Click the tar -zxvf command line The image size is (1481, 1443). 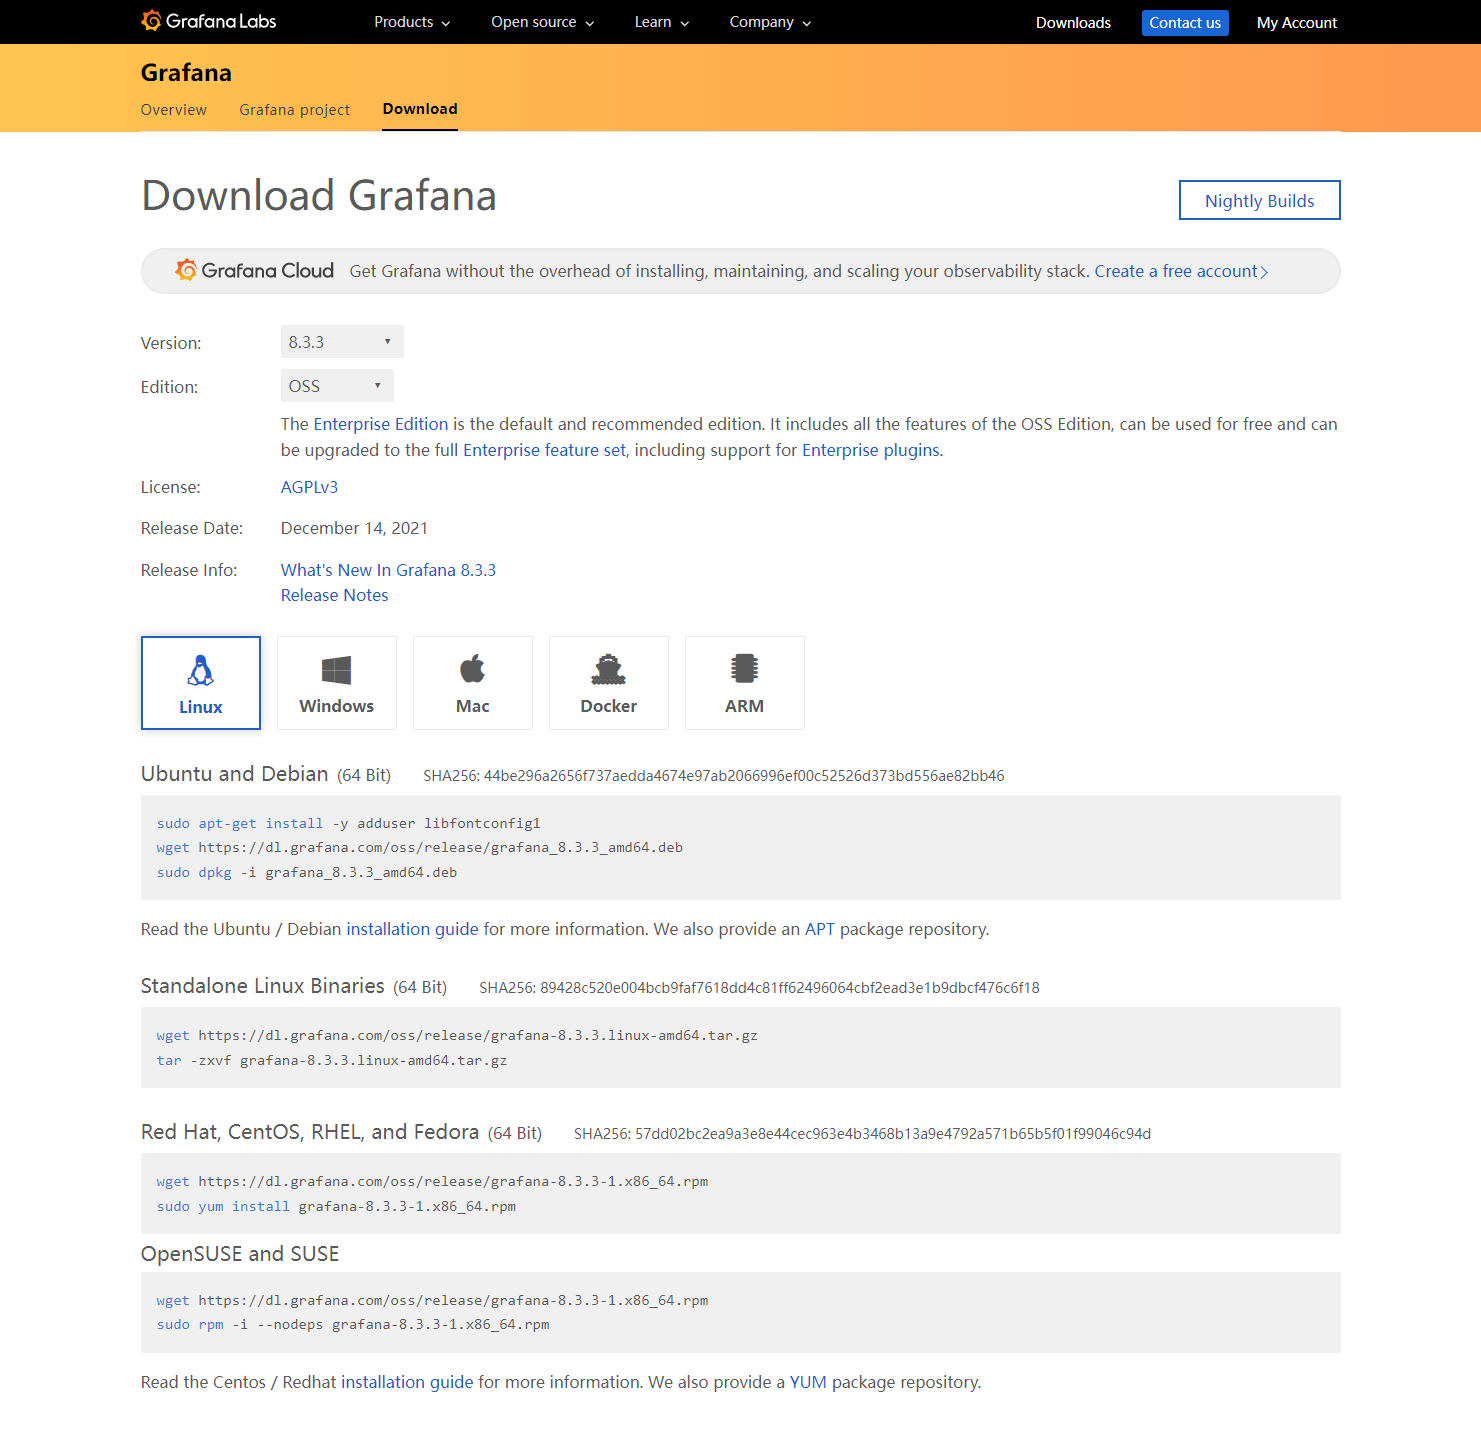332,1060
